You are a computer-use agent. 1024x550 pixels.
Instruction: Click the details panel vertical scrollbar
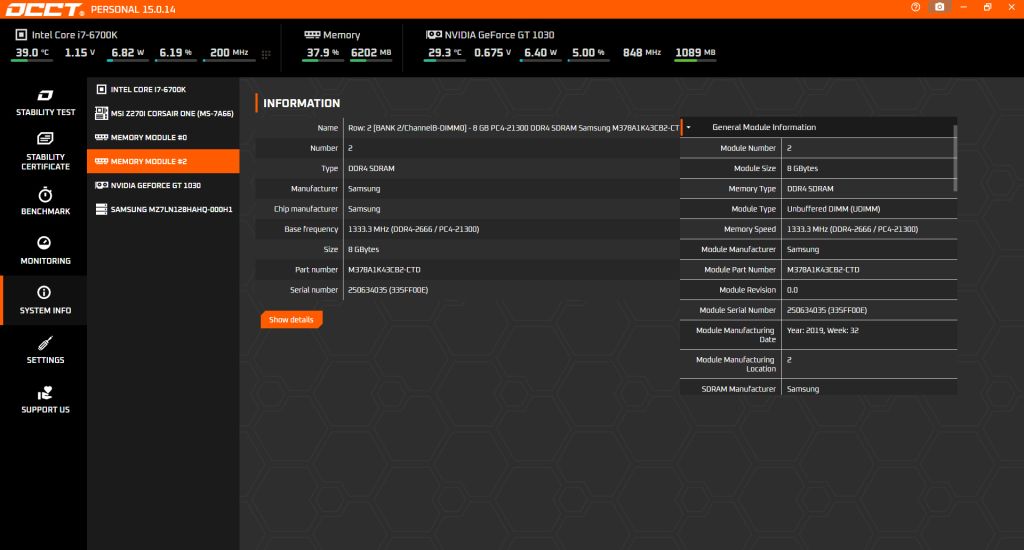pos(955,159)
